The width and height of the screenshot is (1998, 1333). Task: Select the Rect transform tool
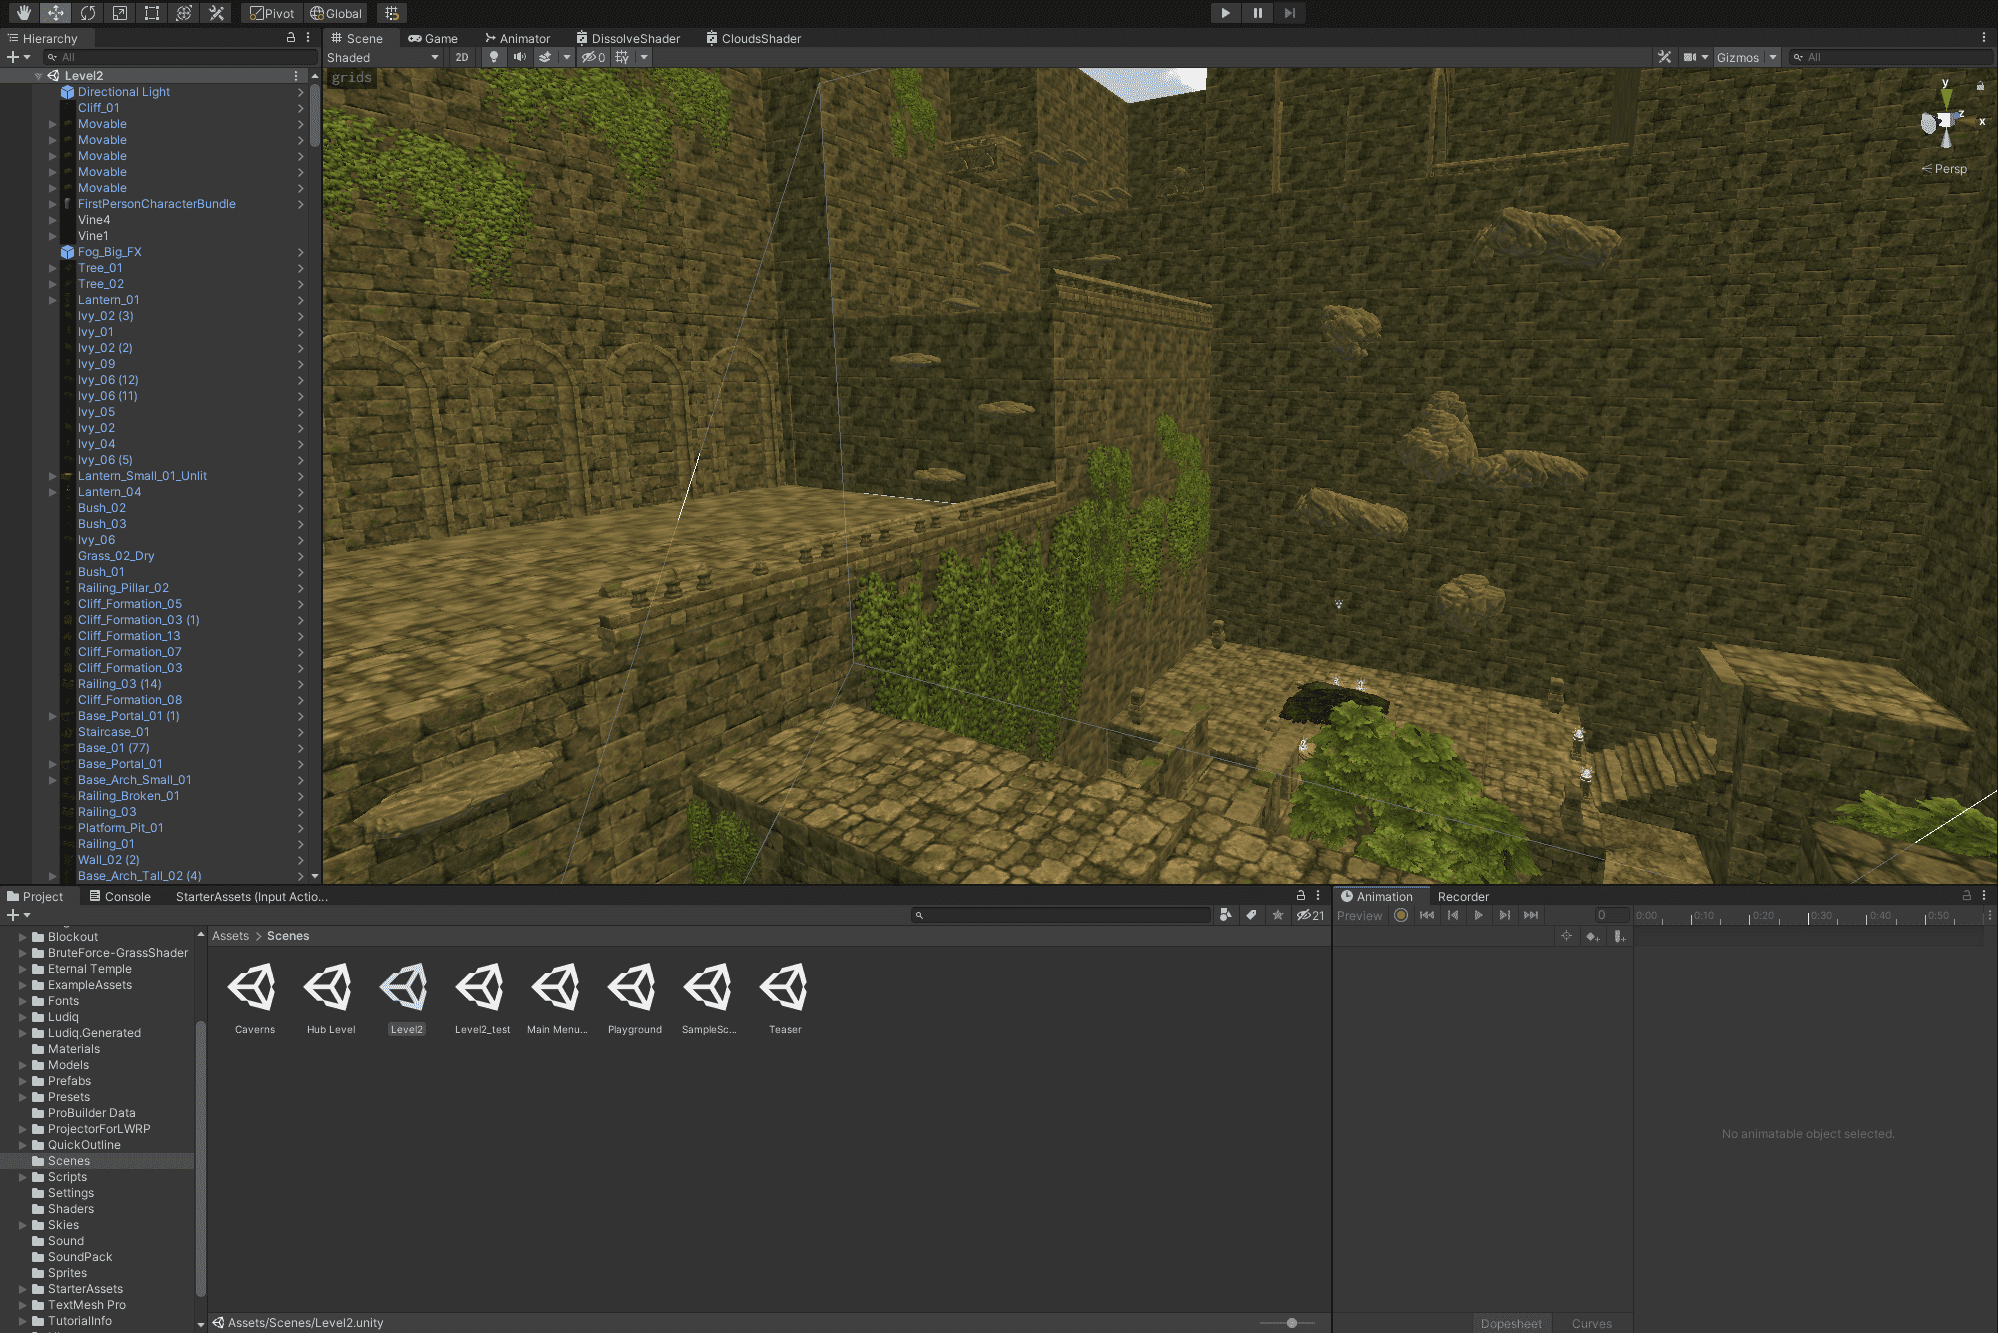[152, 13]
